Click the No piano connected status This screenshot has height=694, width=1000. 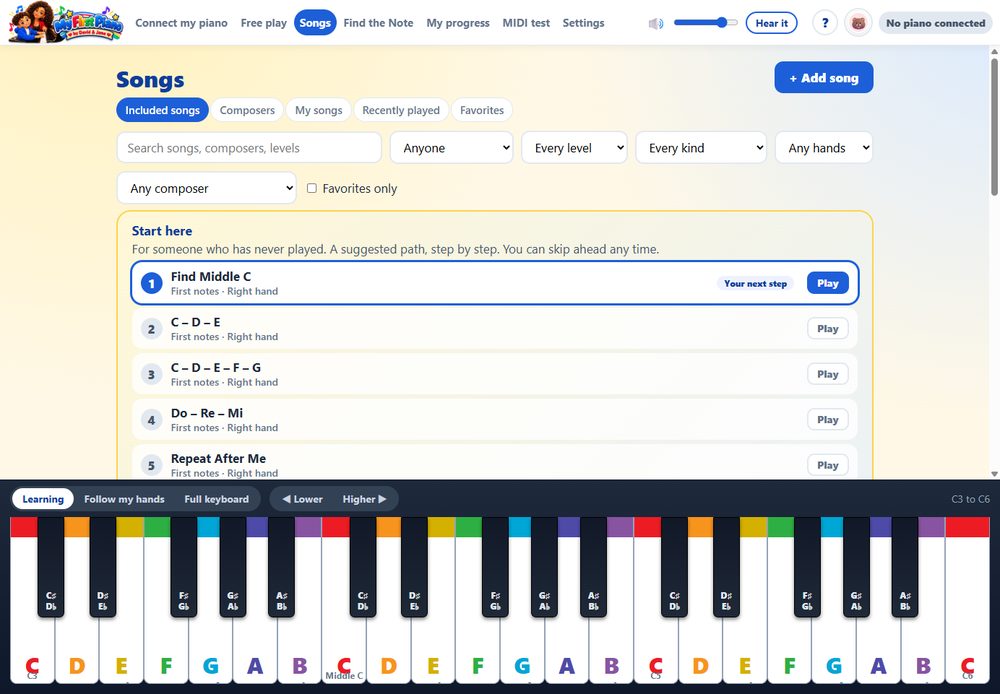click(x=935, y=23)
